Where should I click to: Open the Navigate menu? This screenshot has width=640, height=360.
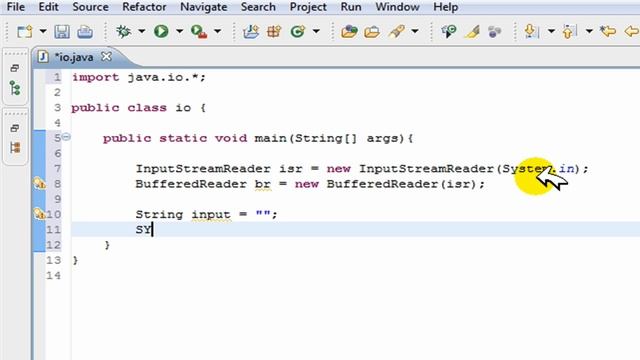tap(204, 7)
